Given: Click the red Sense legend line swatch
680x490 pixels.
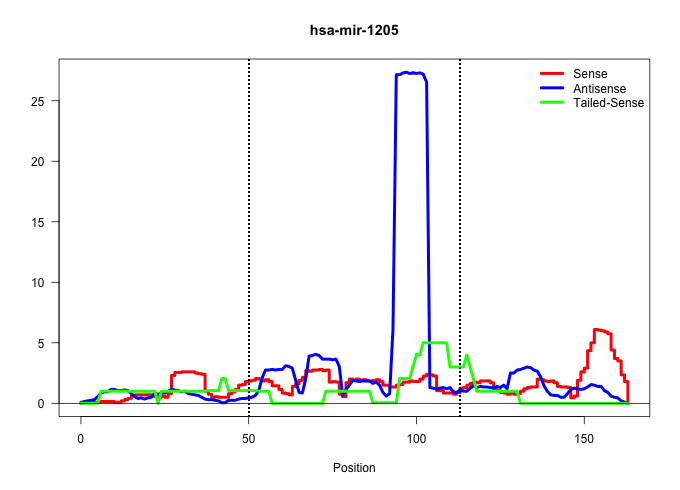Looking at the screenshot, I should (x=553, y=74).
